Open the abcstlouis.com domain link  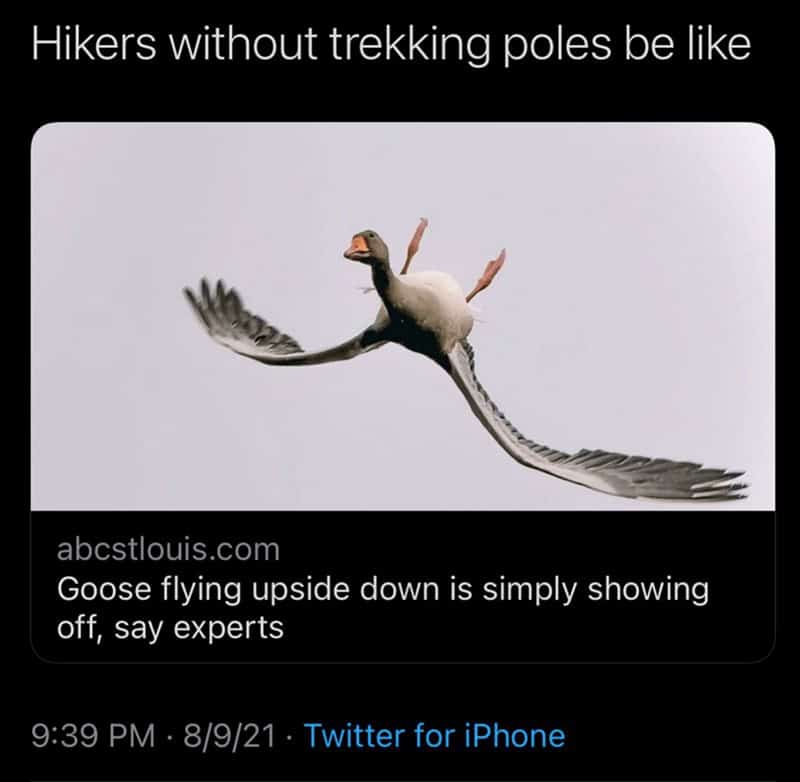coord(169,549)
